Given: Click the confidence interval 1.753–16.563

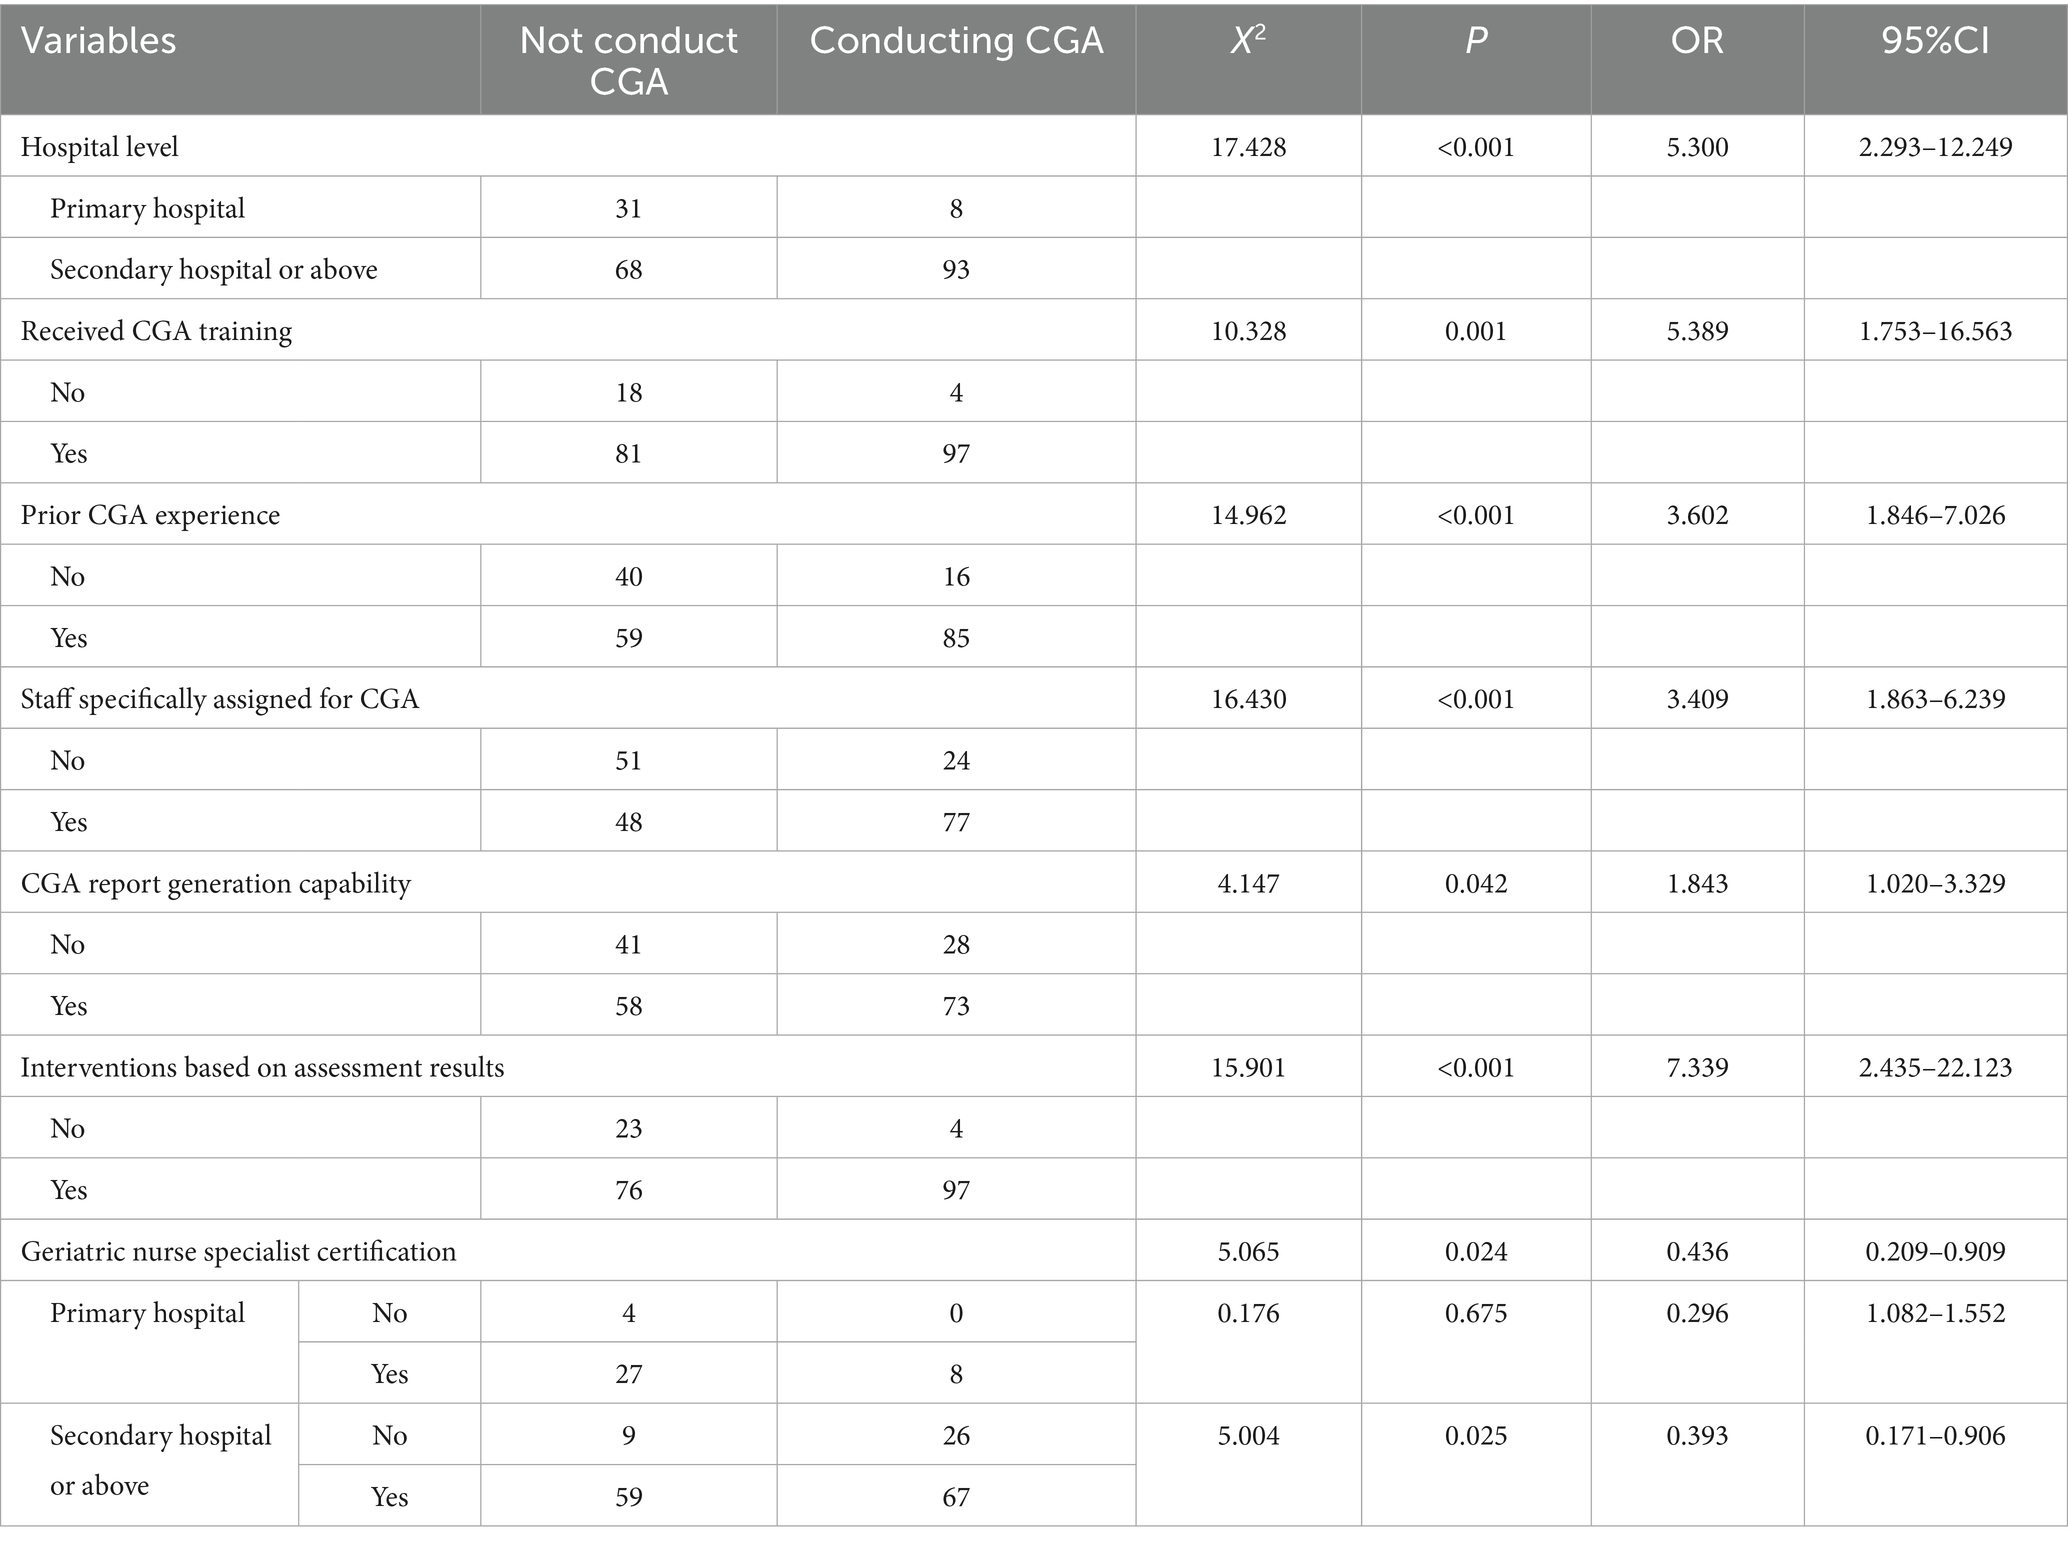Looking at the screenshot, I should tap(1935, 331).
